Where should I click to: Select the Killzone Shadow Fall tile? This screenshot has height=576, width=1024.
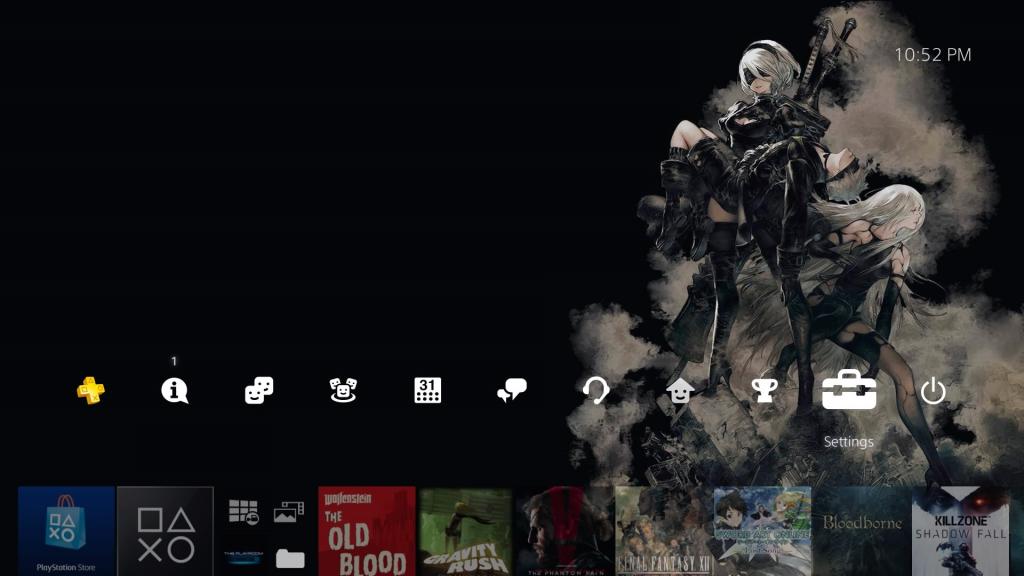(961, 531)
